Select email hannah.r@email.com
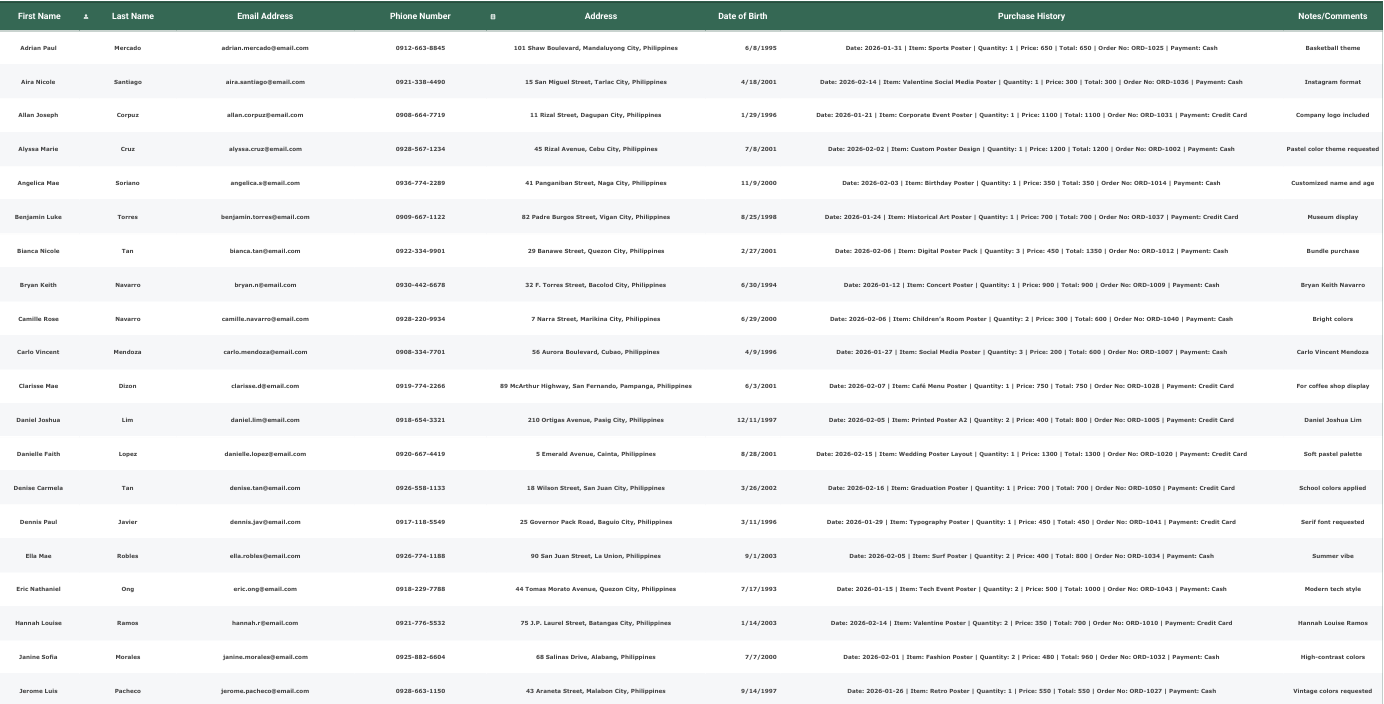 pyautogui.click(x=265, y=623)
